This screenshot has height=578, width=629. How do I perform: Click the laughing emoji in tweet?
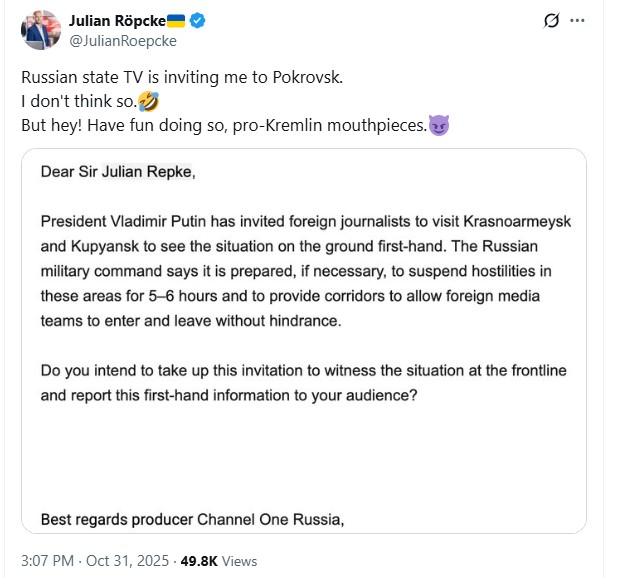coord(150,102)
